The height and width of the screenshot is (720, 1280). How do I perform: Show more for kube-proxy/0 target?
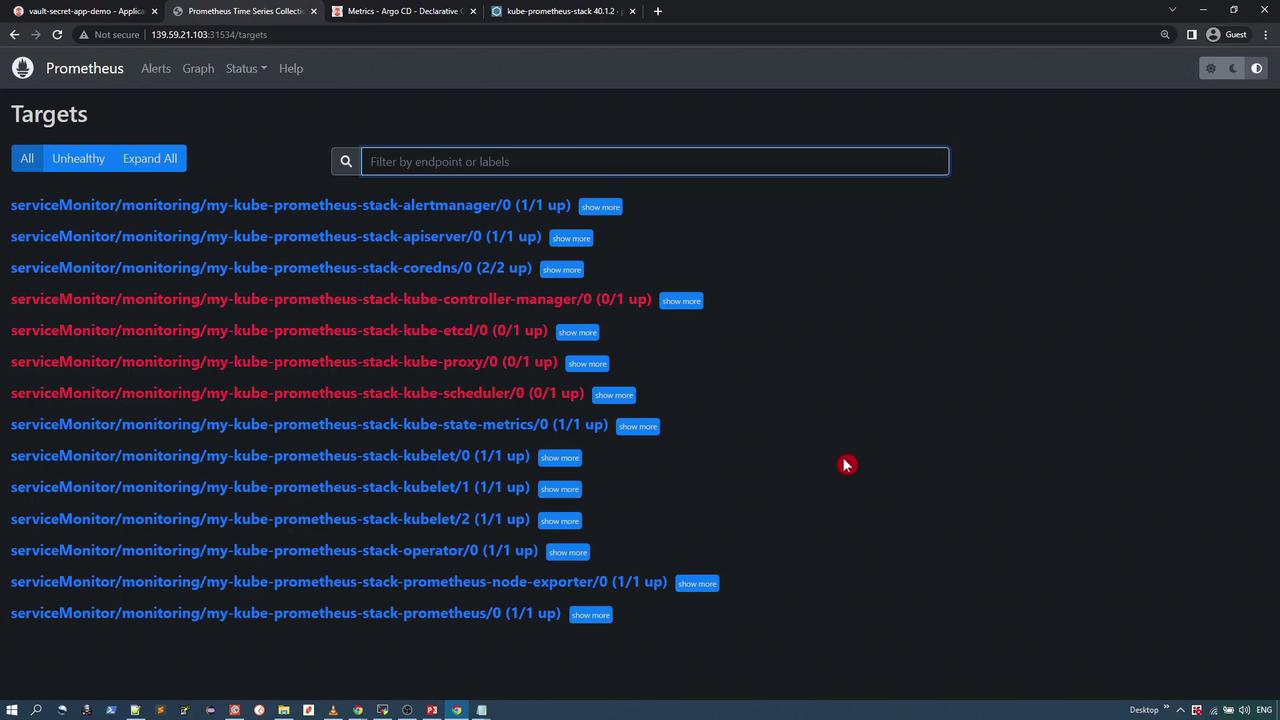[587, 363]
